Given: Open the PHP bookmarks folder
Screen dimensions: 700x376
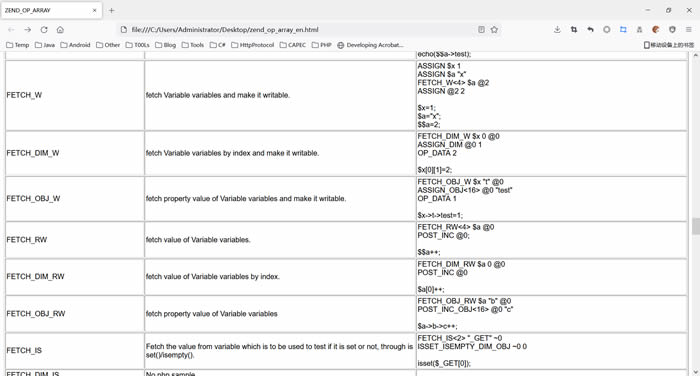Looking at the screenshot, I should 321,45.
